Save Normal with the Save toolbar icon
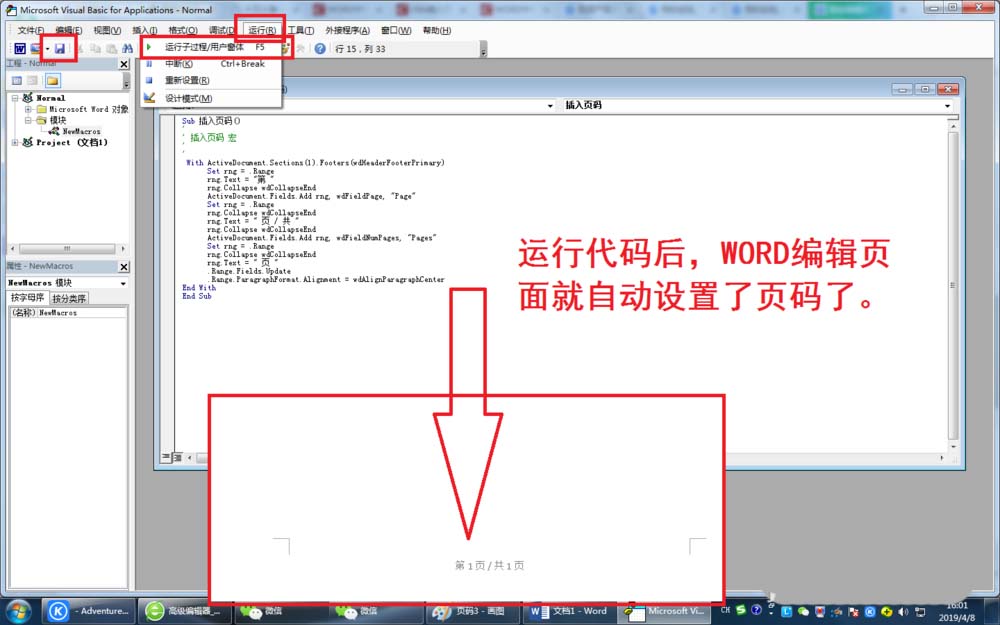 pos(60,47)
